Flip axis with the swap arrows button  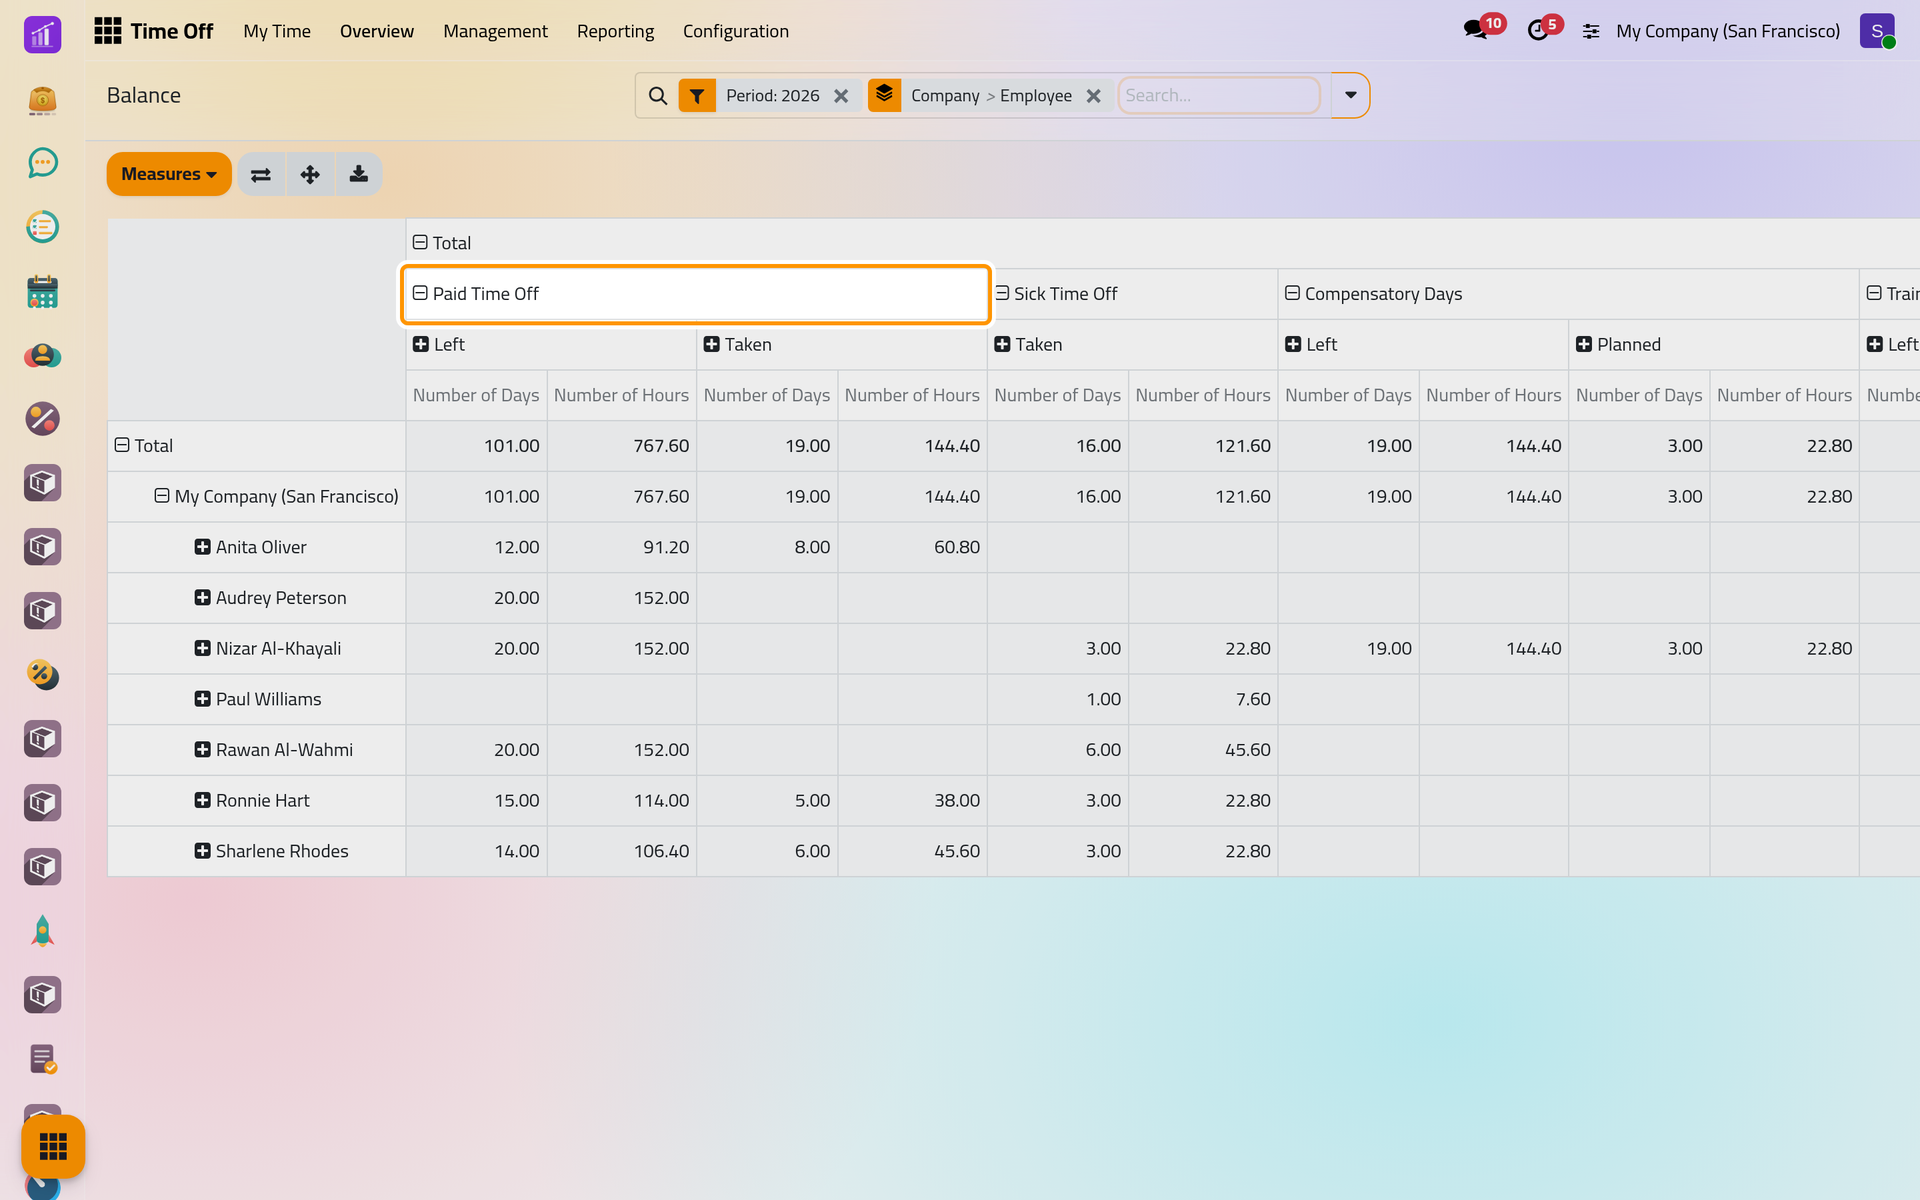click(x=261, y=174)
